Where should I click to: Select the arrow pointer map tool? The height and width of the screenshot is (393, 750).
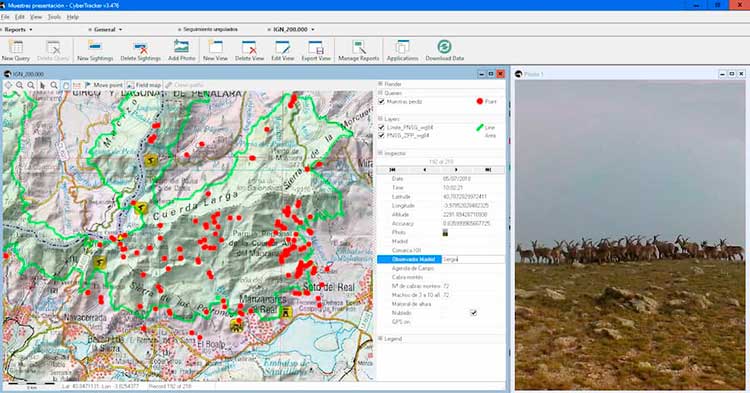43,85
